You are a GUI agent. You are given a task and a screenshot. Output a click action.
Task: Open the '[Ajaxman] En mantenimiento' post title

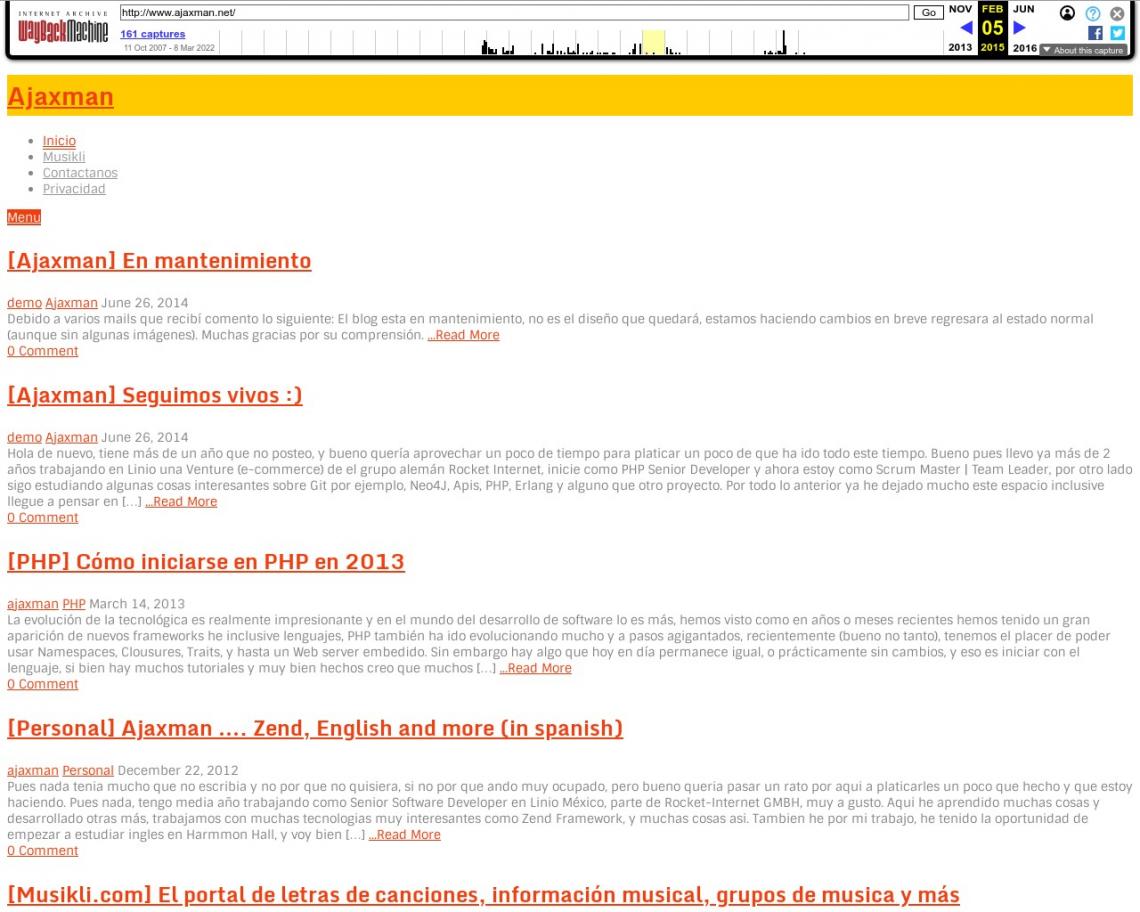pos(159,260)
